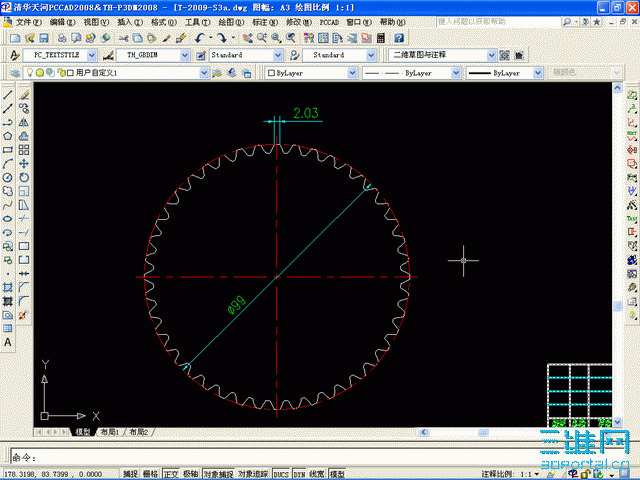Select the Ellipse draw tool
Screen dimensions: 640x480
coord(8,219)
